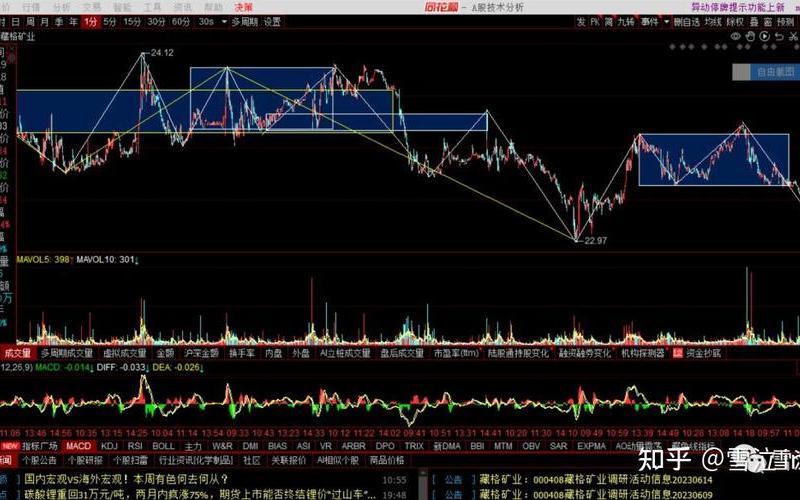The width and height of the screenshot is (800, 500).
Task: Switch to the 5分 period
Action: pos(110,22)
